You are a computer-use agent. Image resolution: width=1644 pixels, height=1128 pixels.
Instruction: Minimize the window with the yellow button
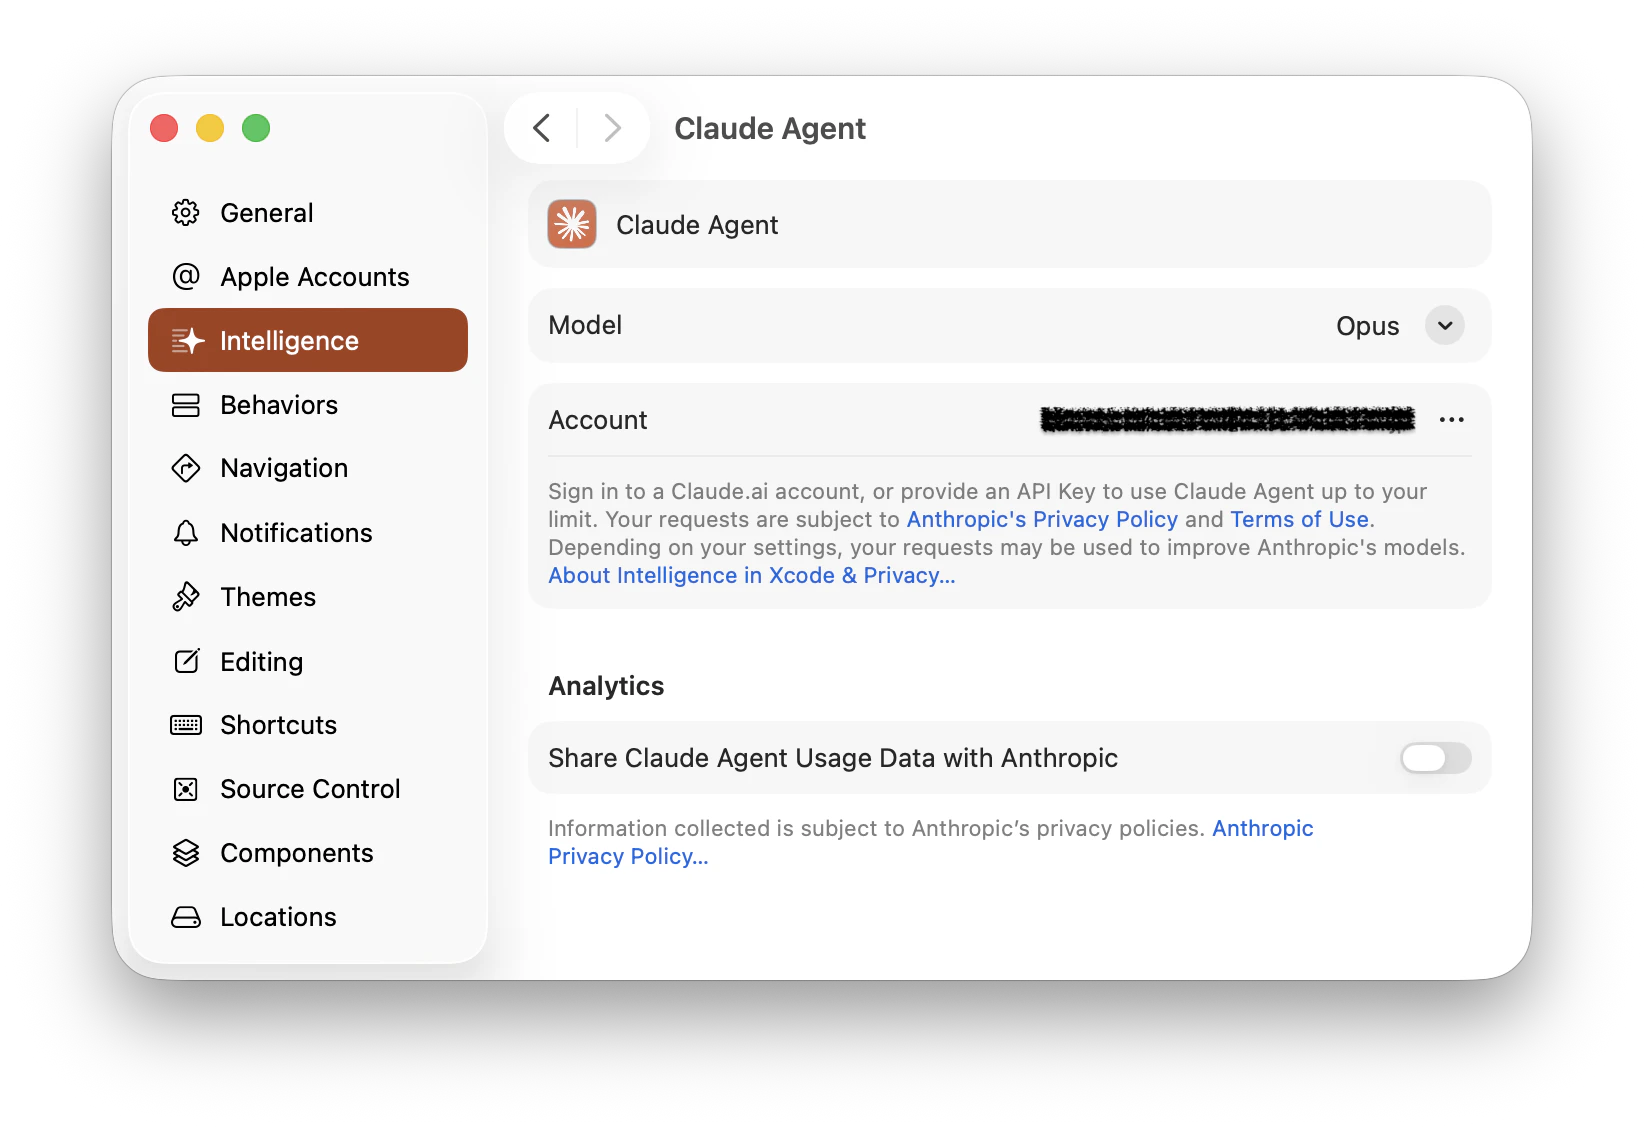(x=210, y=128)
